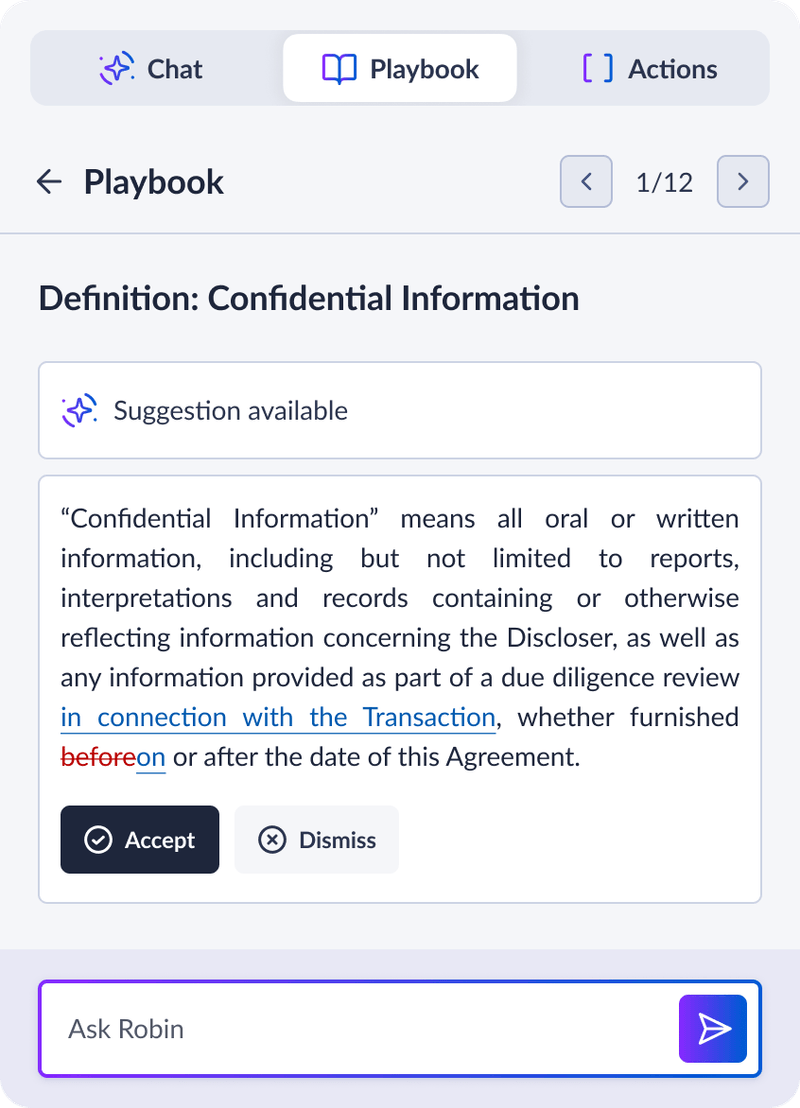Click the inserted text "in connection with the Transaction"
Image resolution: width=800 pixels, height=1108 pixels.
(x=278, y=717)
